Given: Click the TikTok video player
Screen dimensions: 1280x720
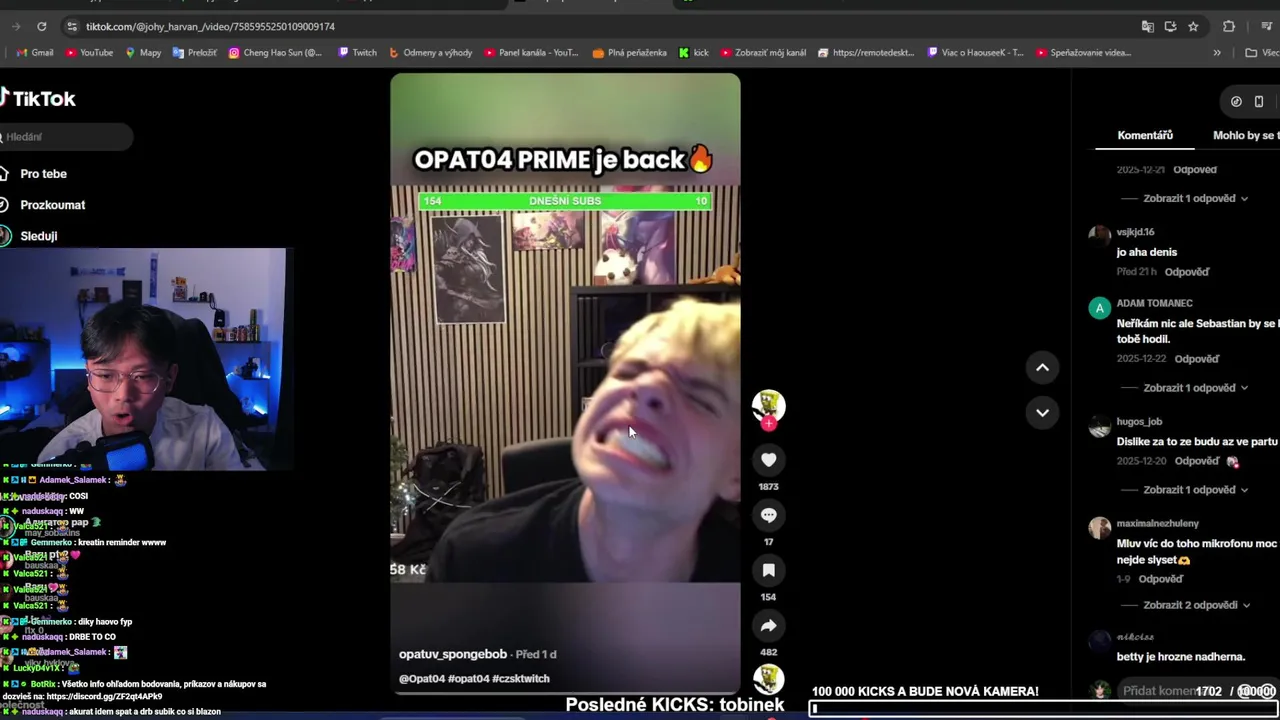Looking at the screenshot, I should [x=565, y=384].
